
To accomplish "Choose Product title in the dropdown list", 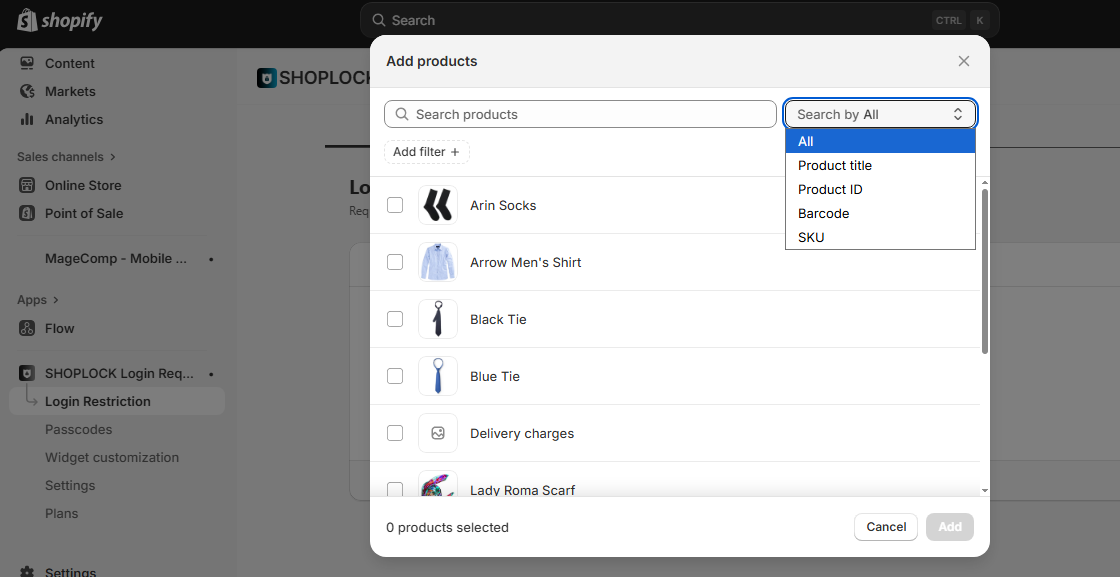I will point(835,165).
